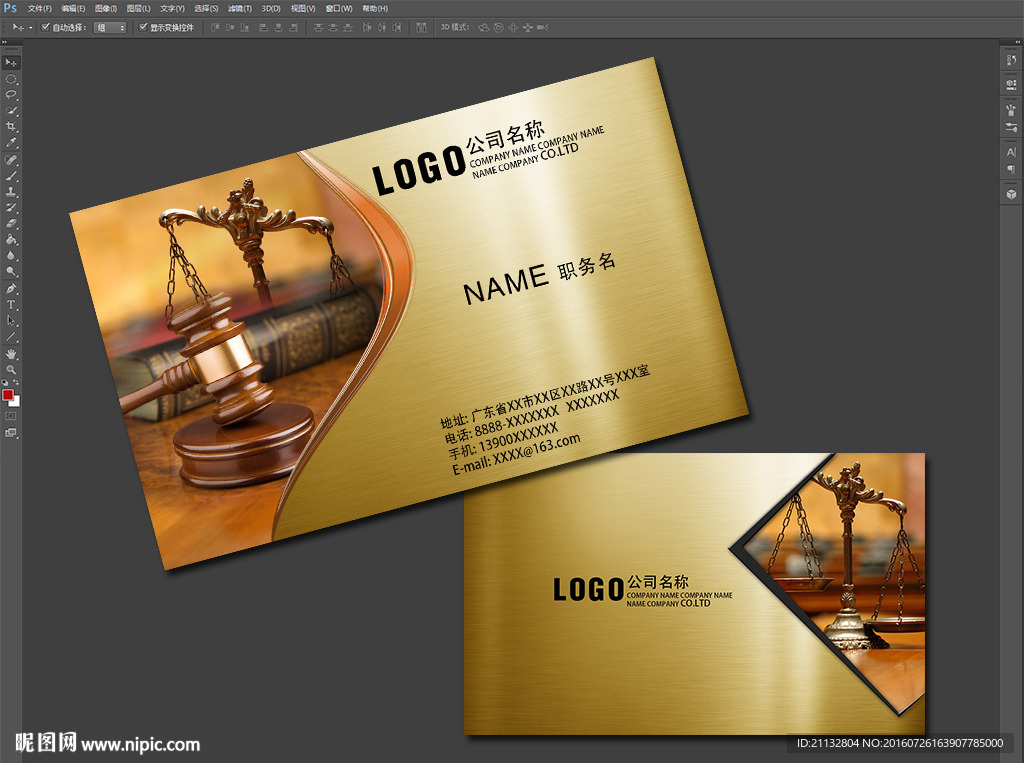Select the Quick Selection tool
The width and height of the screenshot is (1024, 763).
[11, 111]
